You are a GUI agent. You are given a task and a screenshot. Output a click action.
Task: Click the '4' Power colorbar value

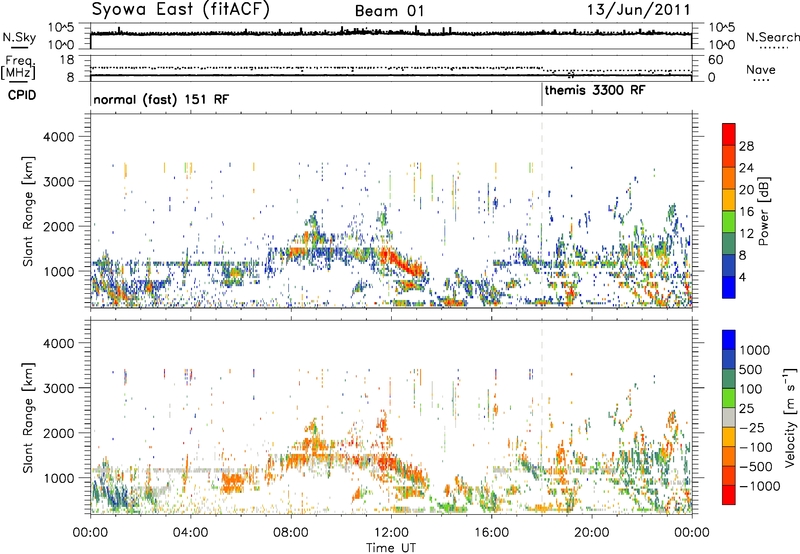[743, 278]
